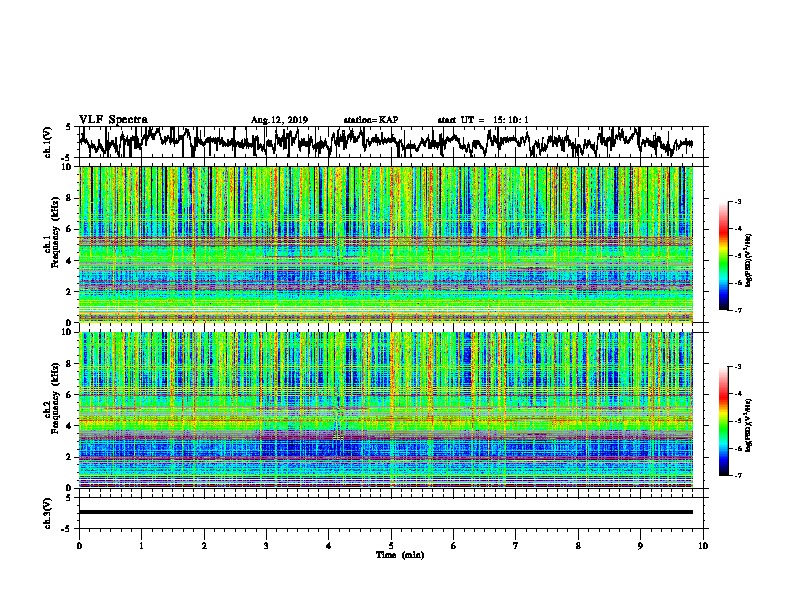792x612 pixels.
Task: Click time-axis tick label "5" at bottom
Action: coord(391,546)
